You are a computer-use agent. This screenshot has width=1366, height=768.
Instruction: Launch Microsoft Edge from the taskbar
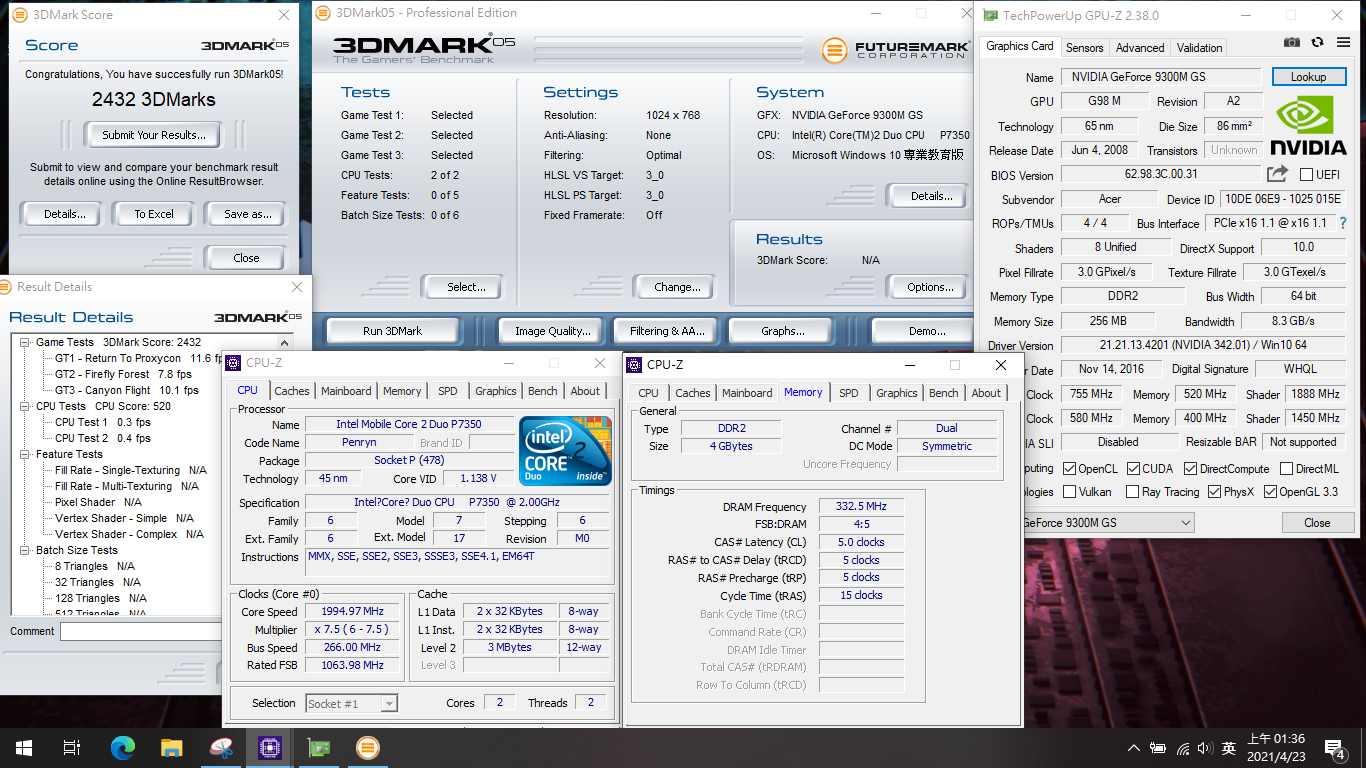pos(122,747)
